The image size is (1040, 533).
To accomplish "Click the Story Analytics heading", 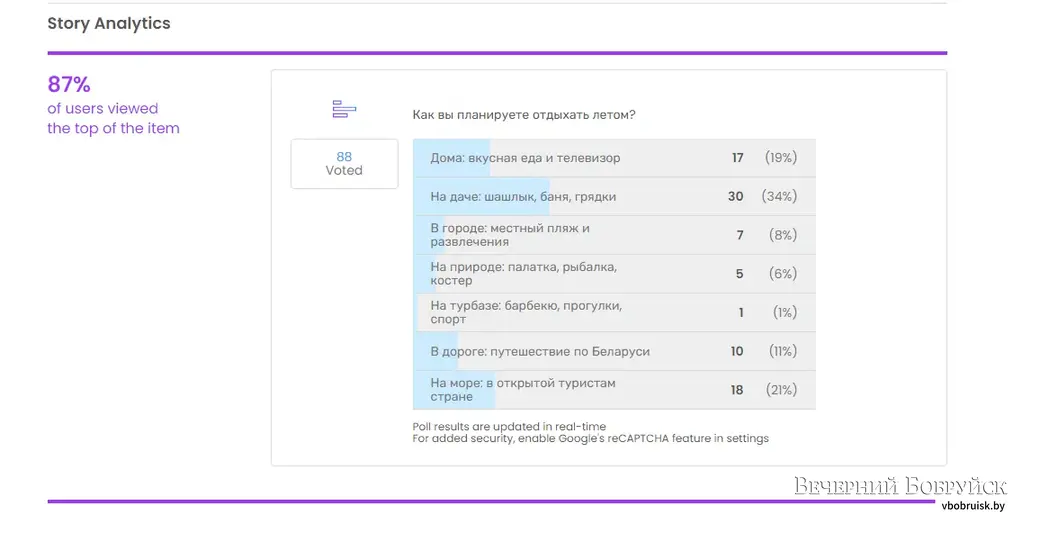I will click(109, 24).
